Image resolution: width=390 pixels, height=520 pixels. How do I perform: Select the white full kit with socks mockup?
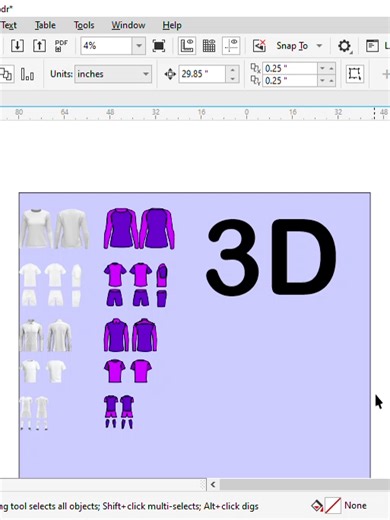[34, 413]
